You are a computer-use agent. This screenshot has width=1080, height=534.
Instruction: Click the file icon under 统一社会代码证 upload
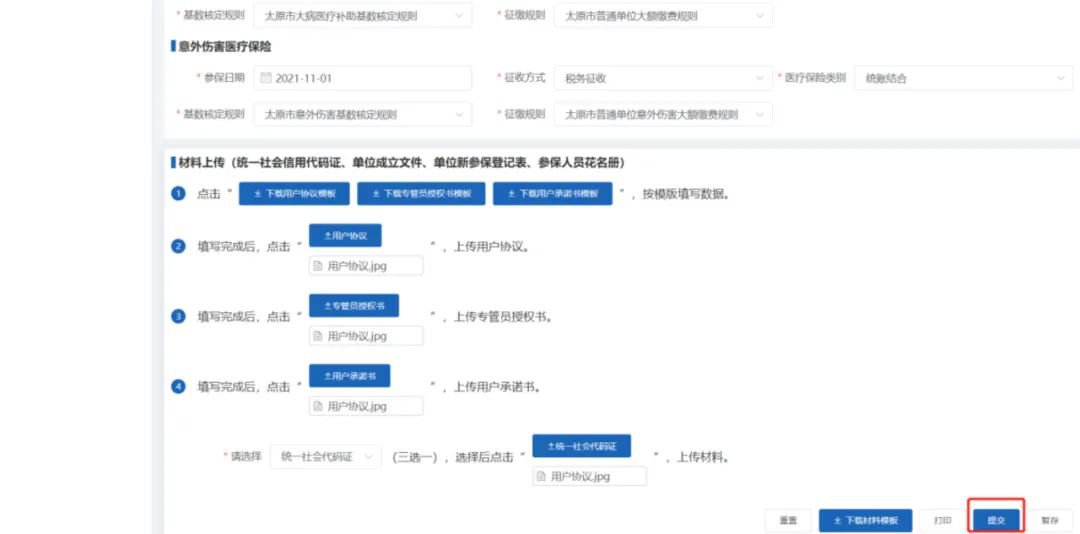pyautogui.click(x=542, y=476)
